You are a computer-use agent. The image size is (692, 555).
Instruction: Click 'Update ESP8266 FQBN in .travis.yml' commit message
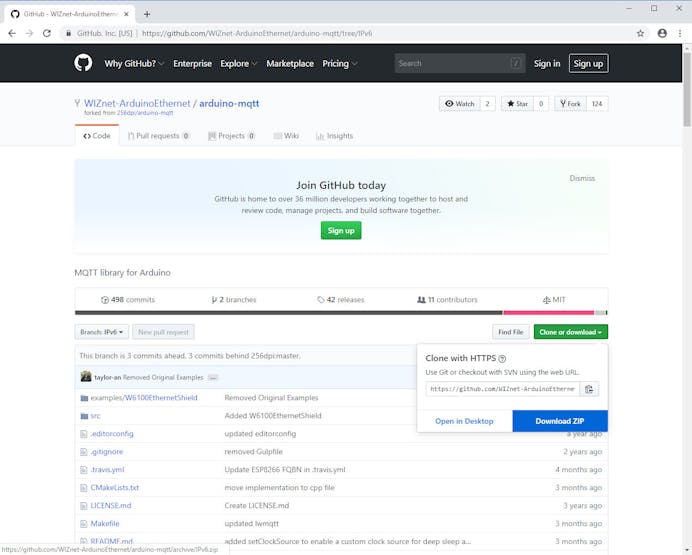(285, 470)
